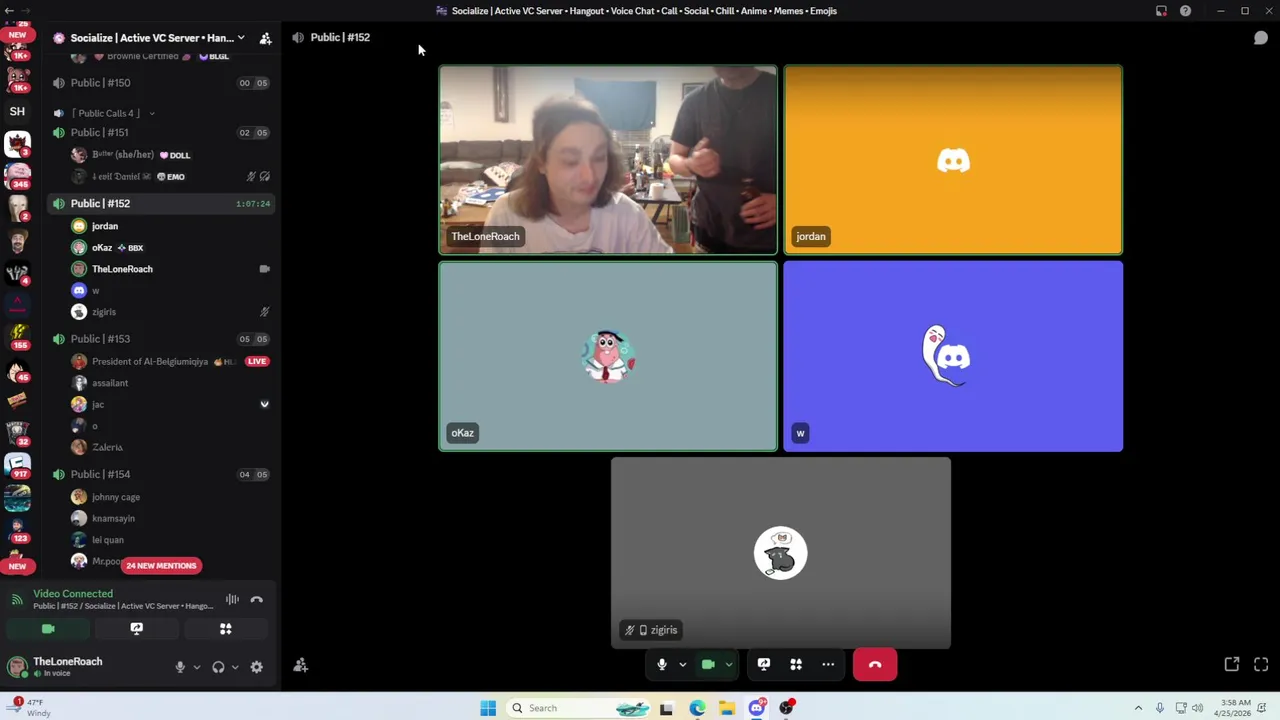Screen dimensions: 1280x720
Task: Open File Explorer from taskbar
Action: pos(727,708)
